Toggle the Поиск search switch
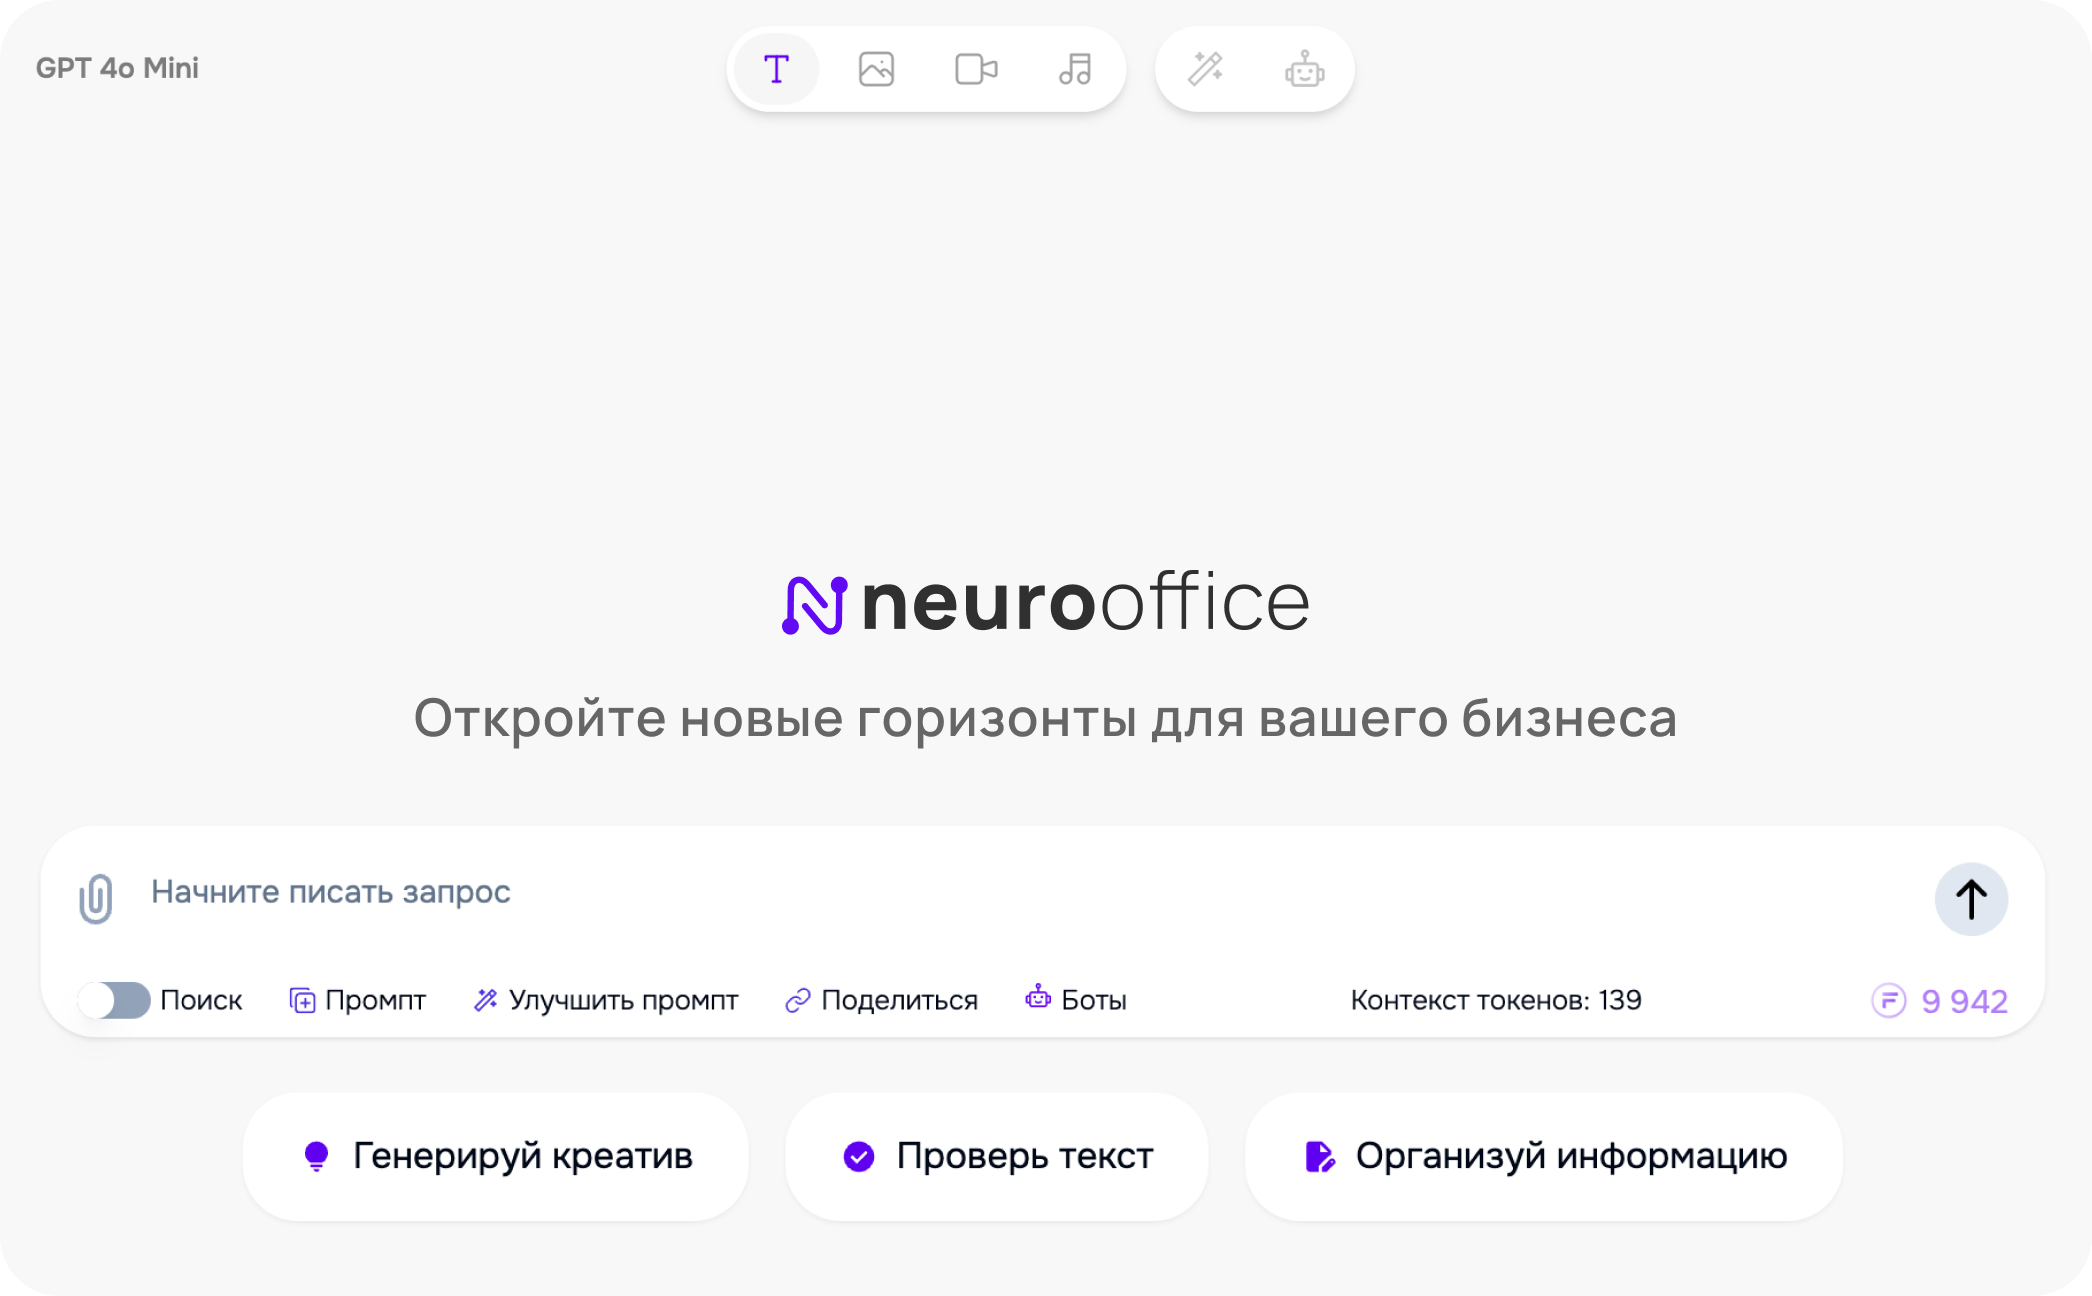Screen dimensions: 2092x1296 tap(114, 1000)
